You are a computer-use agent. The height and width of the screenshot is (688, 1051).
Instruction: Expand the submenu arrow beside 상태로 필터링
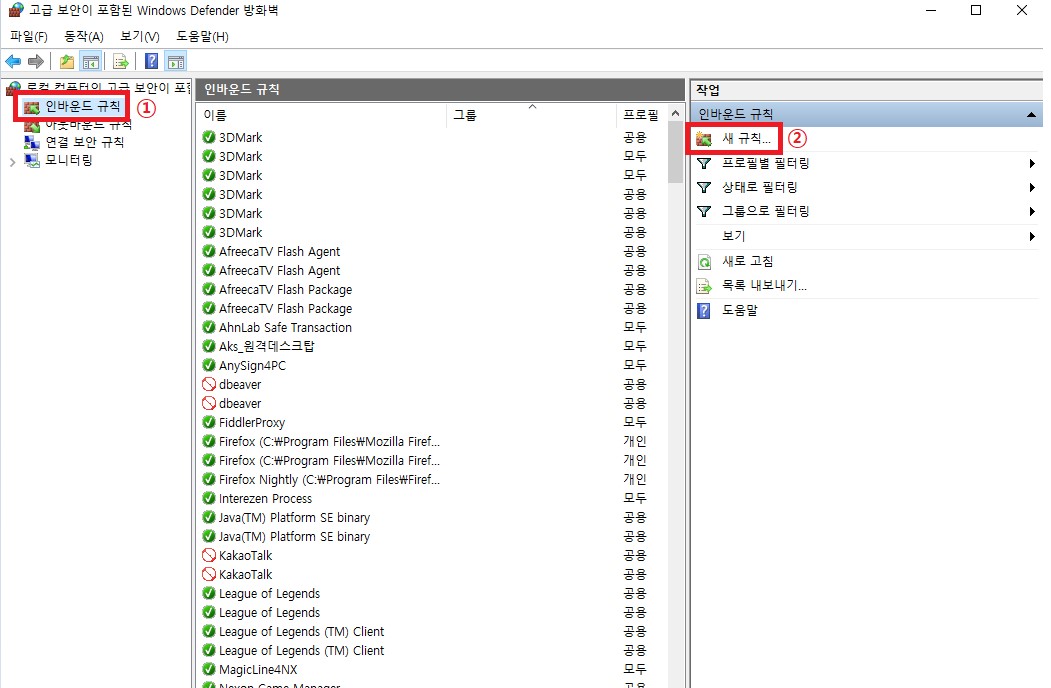1032,188
